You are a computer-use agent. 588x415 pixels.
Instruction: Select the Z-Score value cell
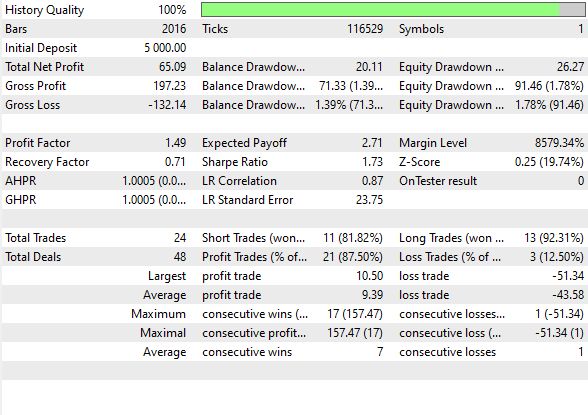pyautogui.click(x=549, y=162)
